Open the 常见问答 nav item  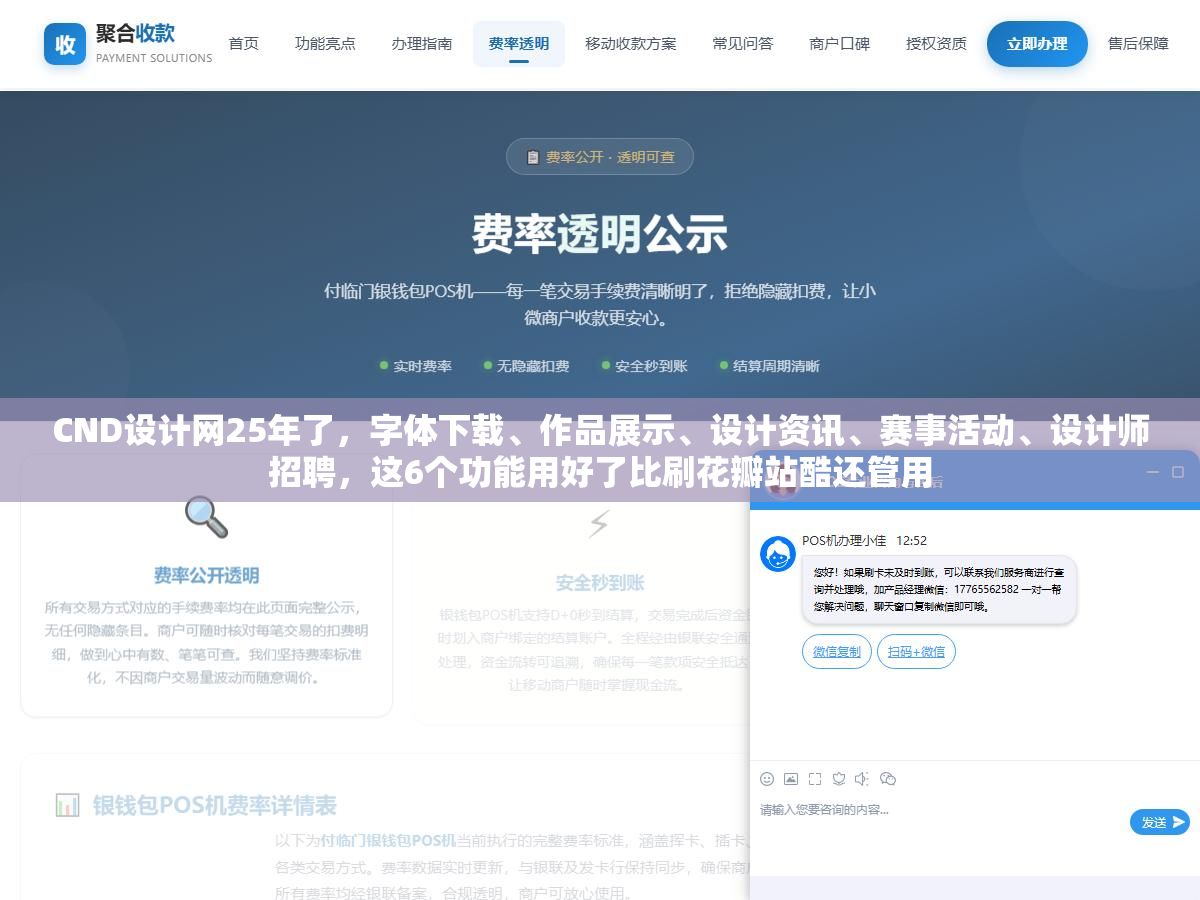pos(743,44)
